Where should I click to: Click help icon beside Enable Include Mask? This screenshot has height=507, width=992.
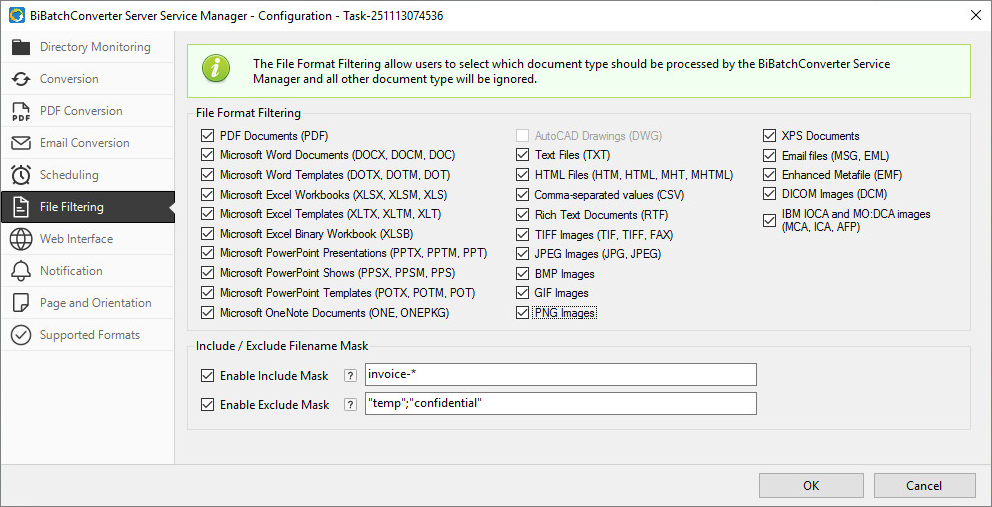point(350,376)
